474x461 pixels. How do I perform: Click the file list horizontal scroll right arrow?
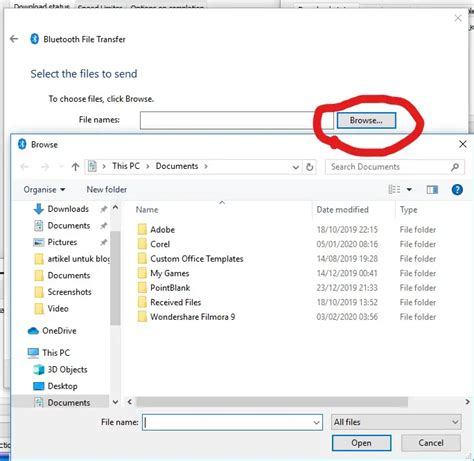467,402
